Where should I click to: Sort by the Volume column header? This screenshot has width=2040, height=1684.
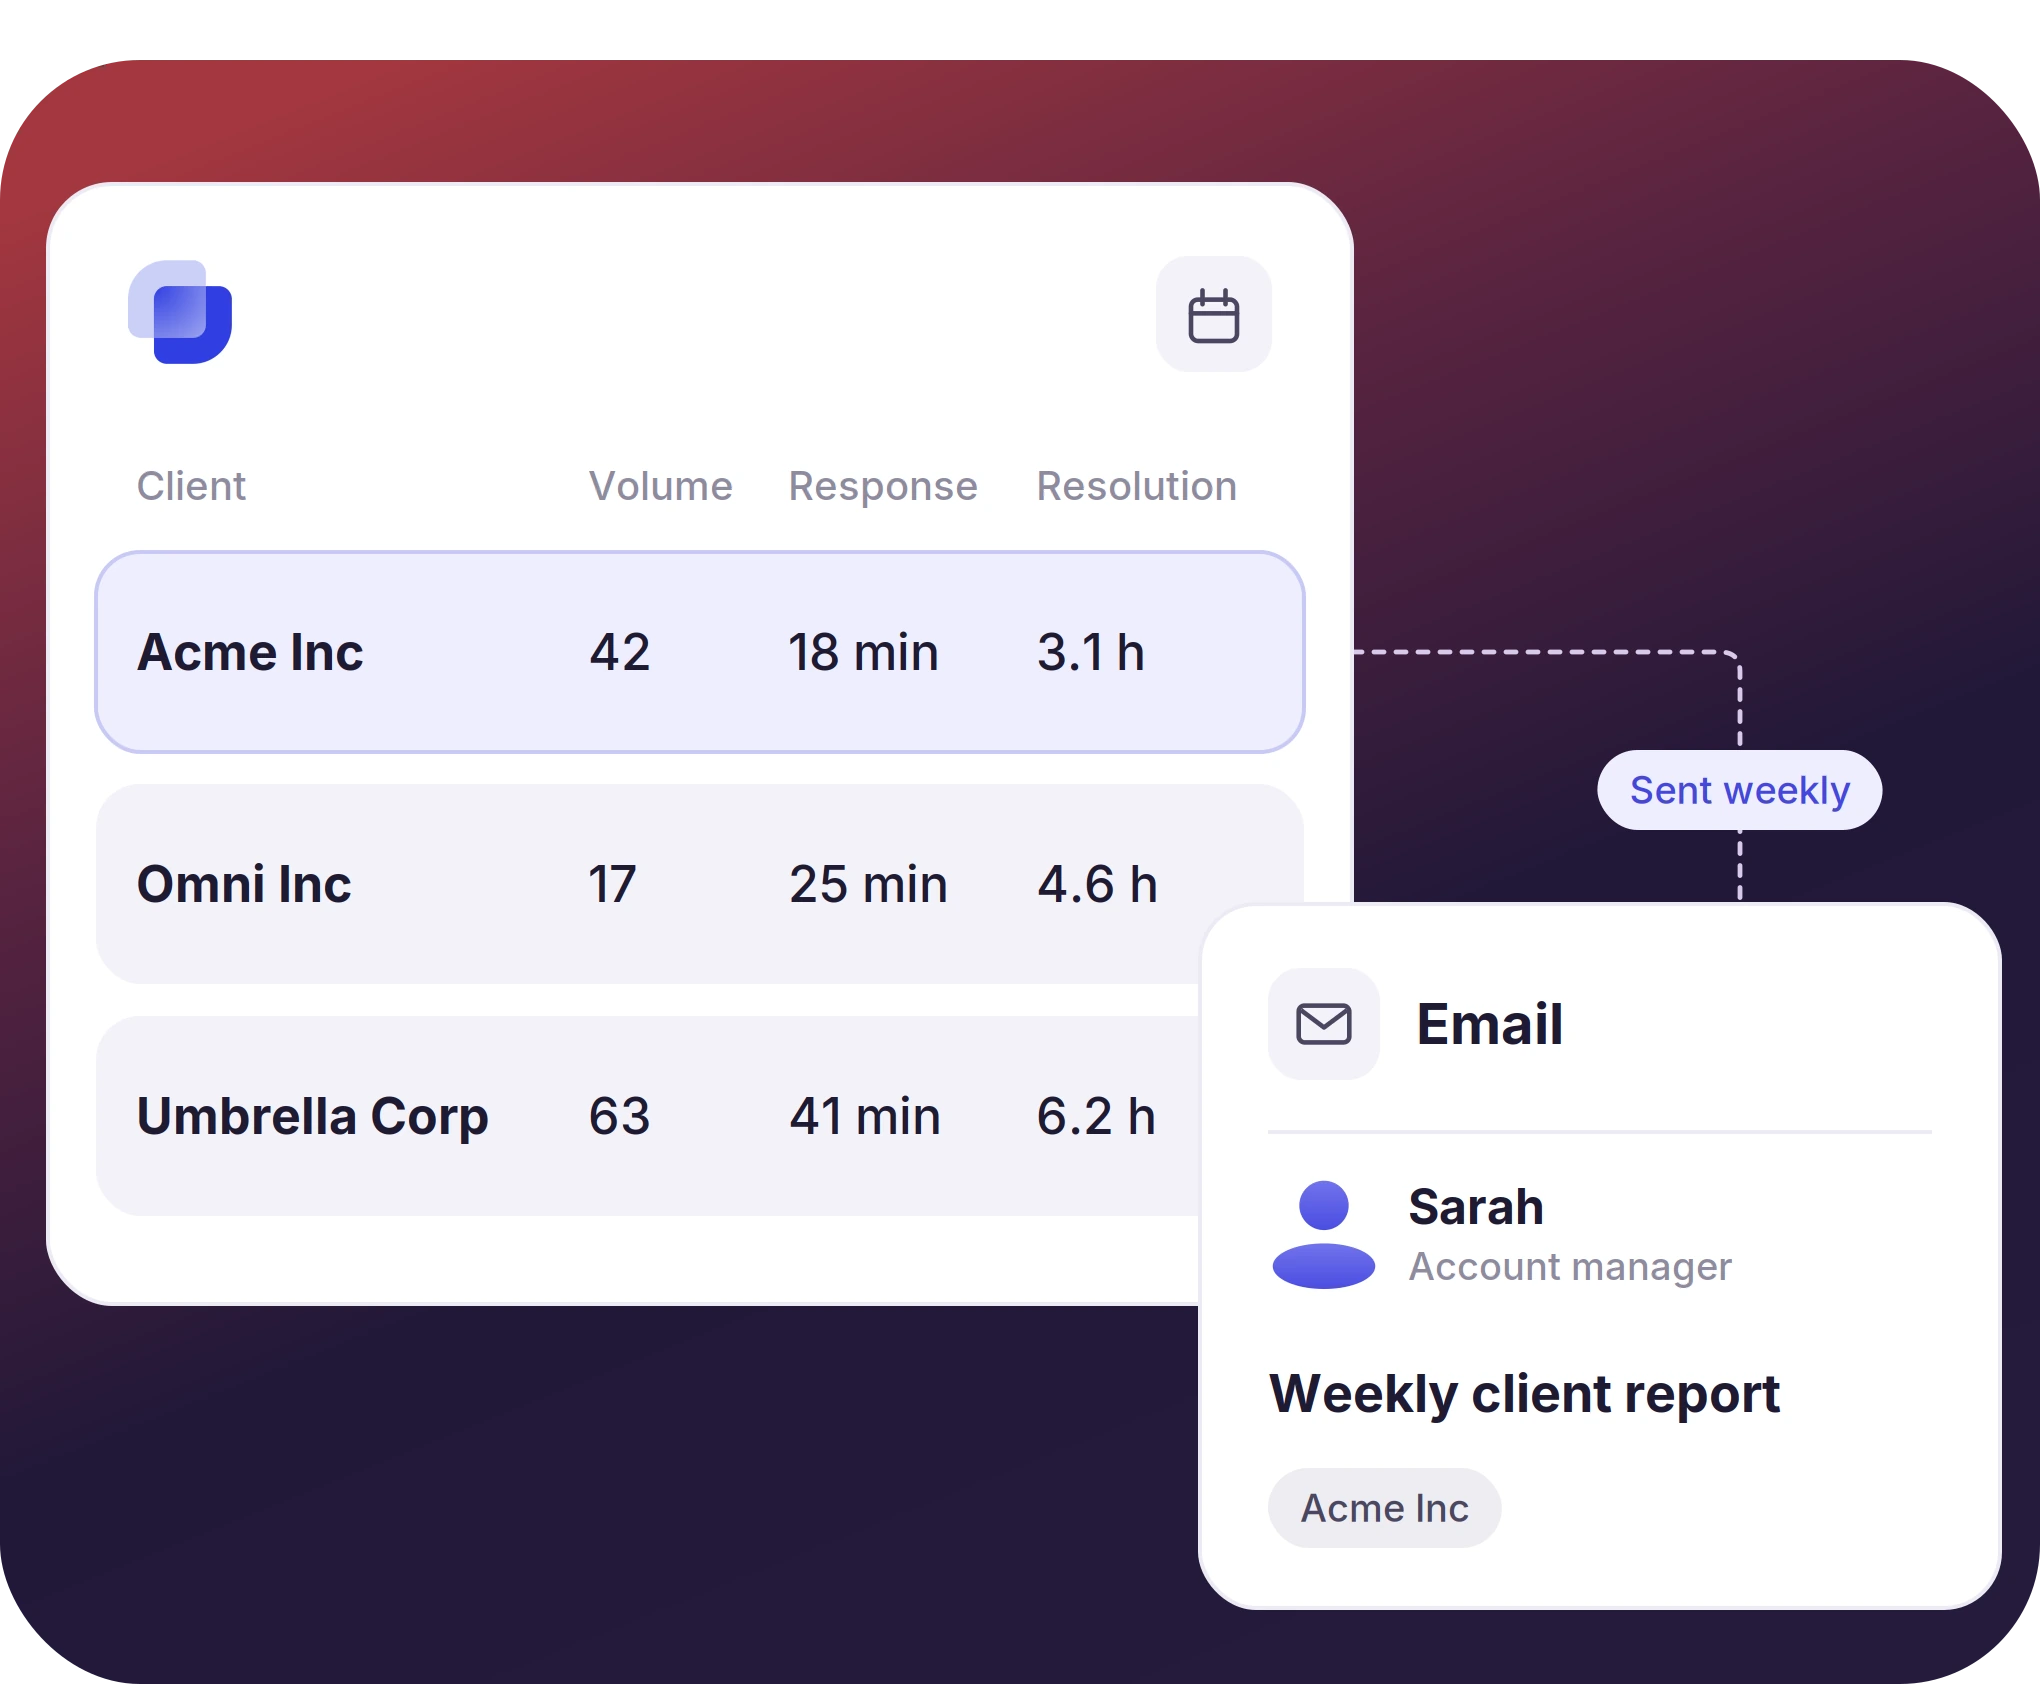point(660,486)
